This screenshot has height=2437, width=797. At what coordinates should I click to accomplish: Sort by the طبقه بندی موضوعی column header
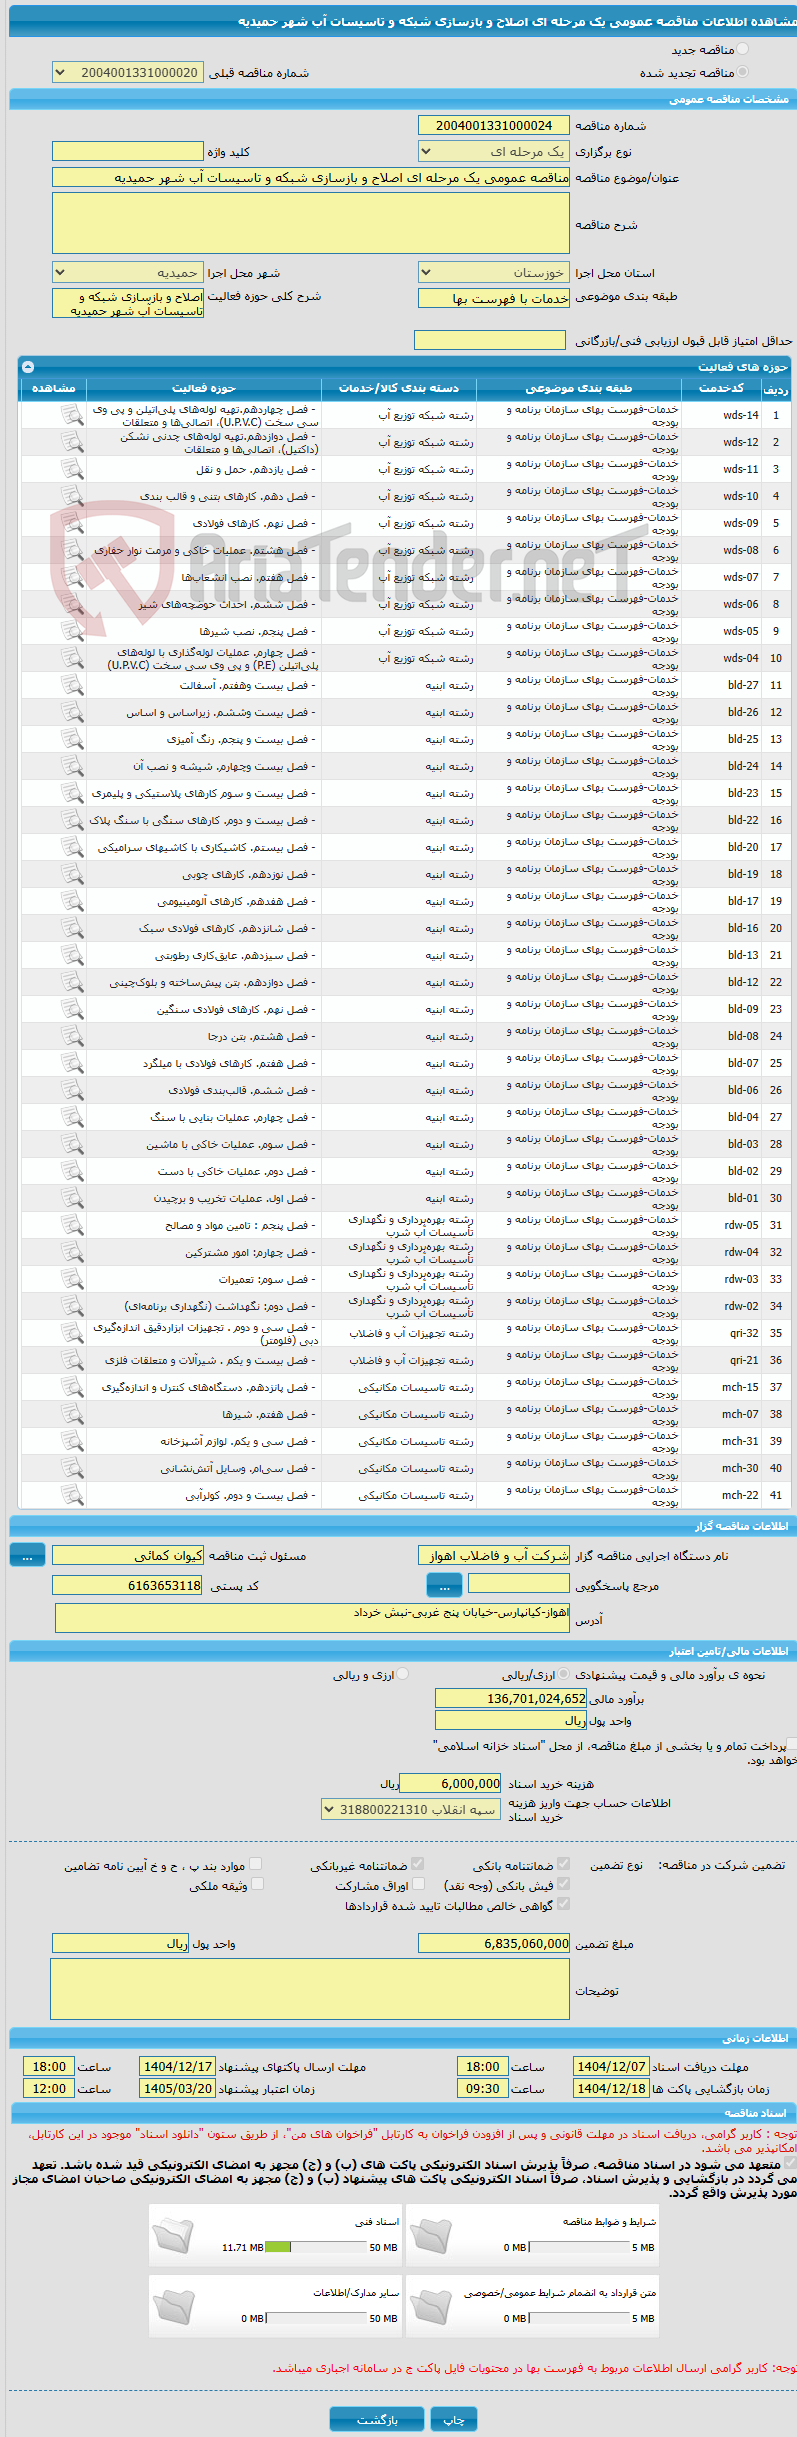pyautogui.click(x=579, y=388)
